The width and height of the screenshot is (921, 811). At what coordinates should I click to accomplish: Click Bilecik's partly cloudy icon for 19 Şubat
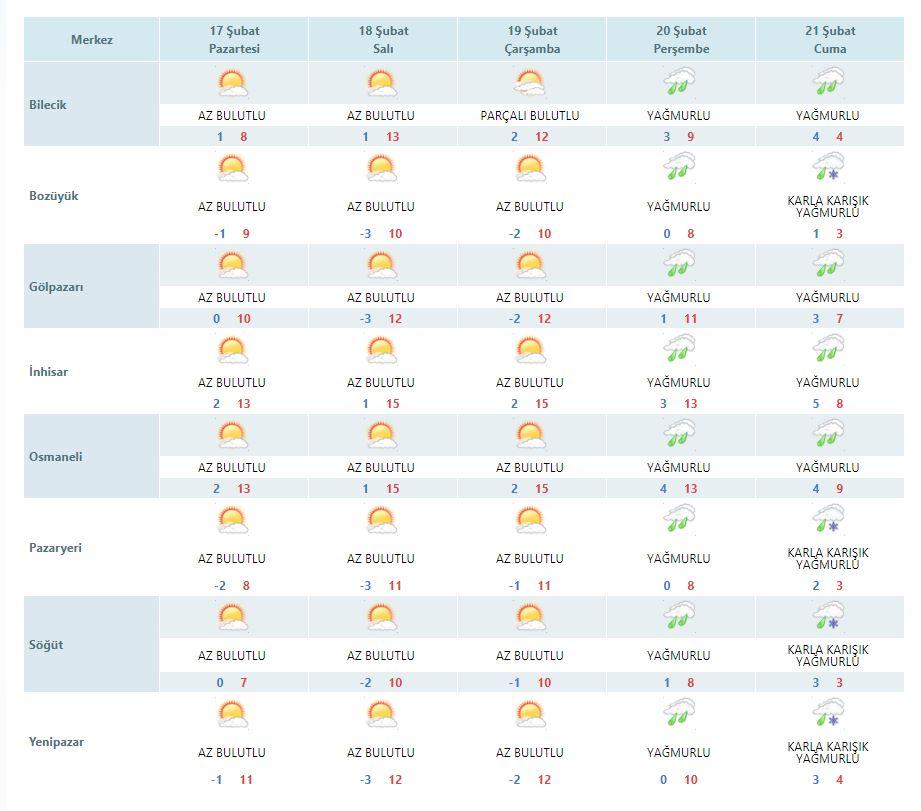pyautogui.click(x=530, y=83)
